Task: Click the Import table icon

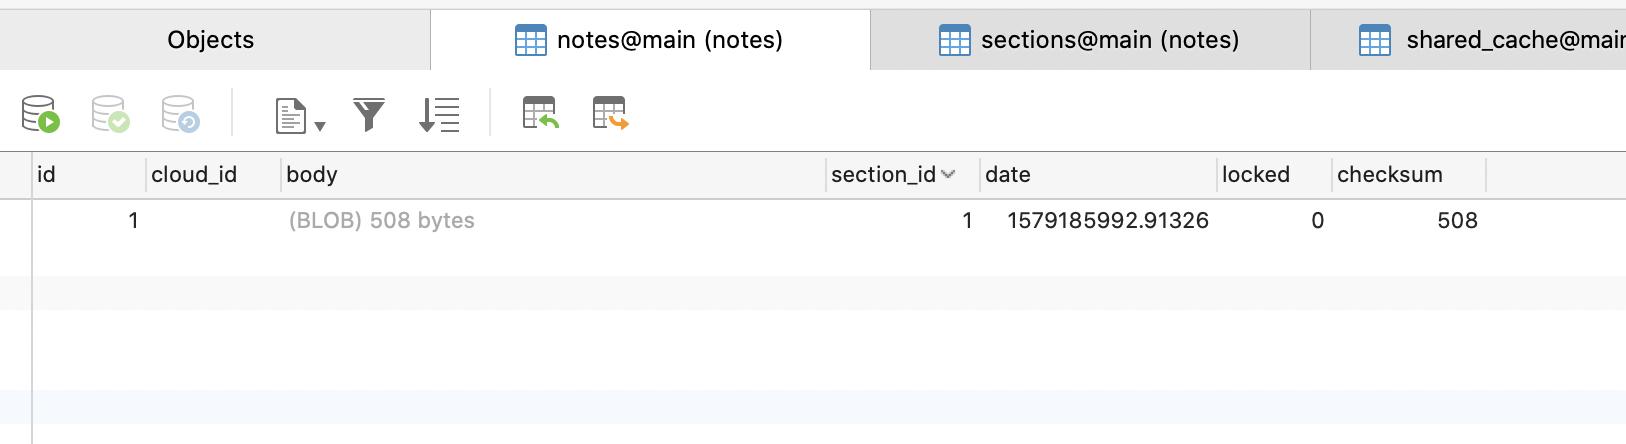Action: pyautogui.click(x=540, y=113)
